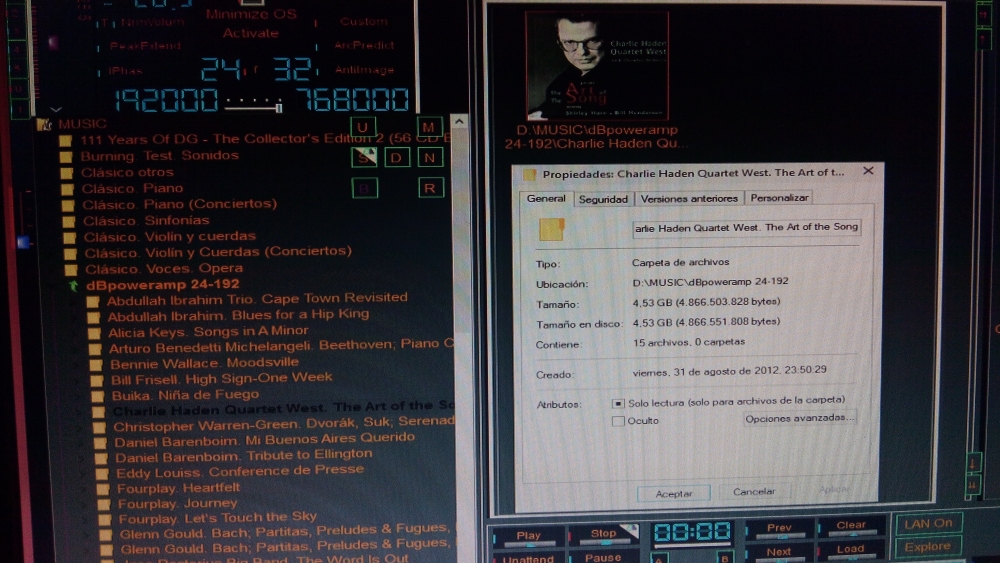Stop playback with the Stop button
Viewport: 1000px width, 563px height.
click(603, 534)
